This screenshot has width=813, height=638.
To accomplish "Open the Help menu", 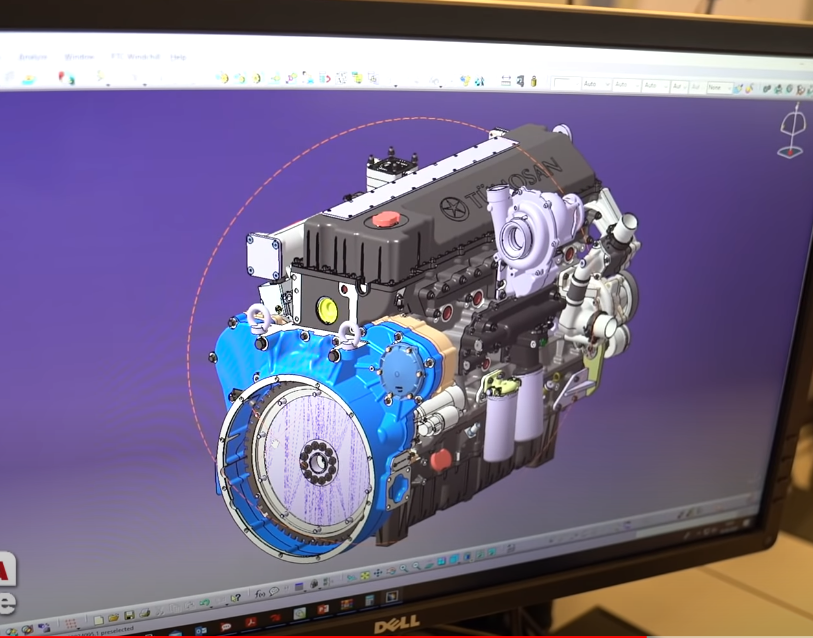I will pyautogui.click(x=178, y=57).
